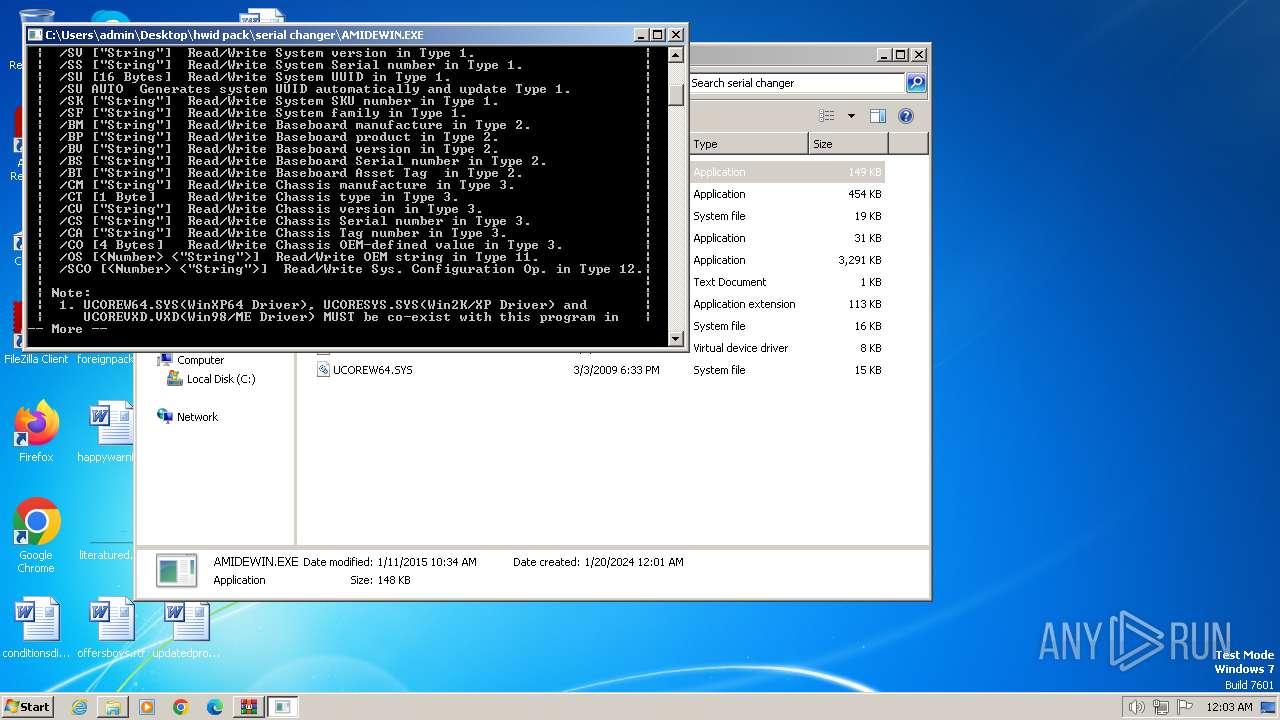Maximize the serial changer Explorer window

coord(901,55)
